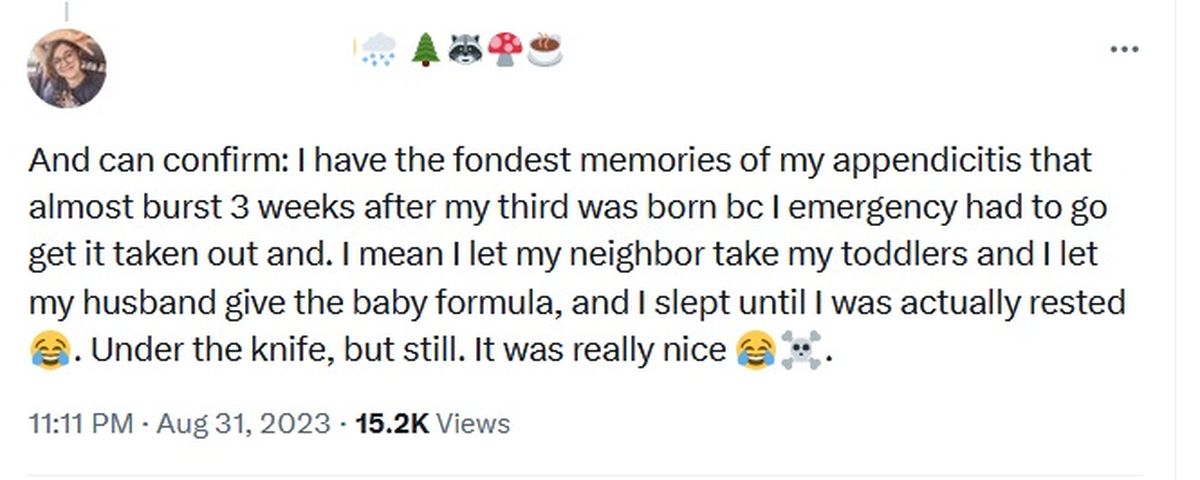Click the raccoon emoji in display name
The height and width of the screenshot is (480, 1200).
pos(463,49)
